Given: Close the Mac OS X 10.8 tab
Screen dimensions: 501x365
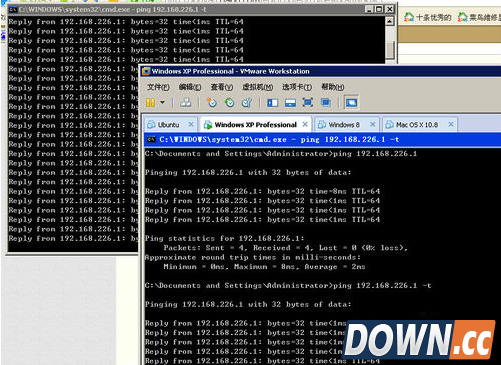Looking at the screenshot, I should tap(451, 124).
